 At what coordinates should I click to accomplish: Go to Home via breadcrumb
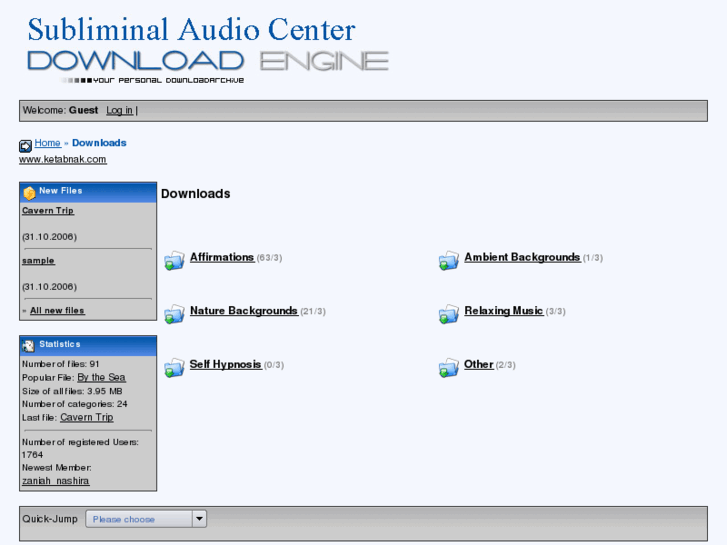48,143
